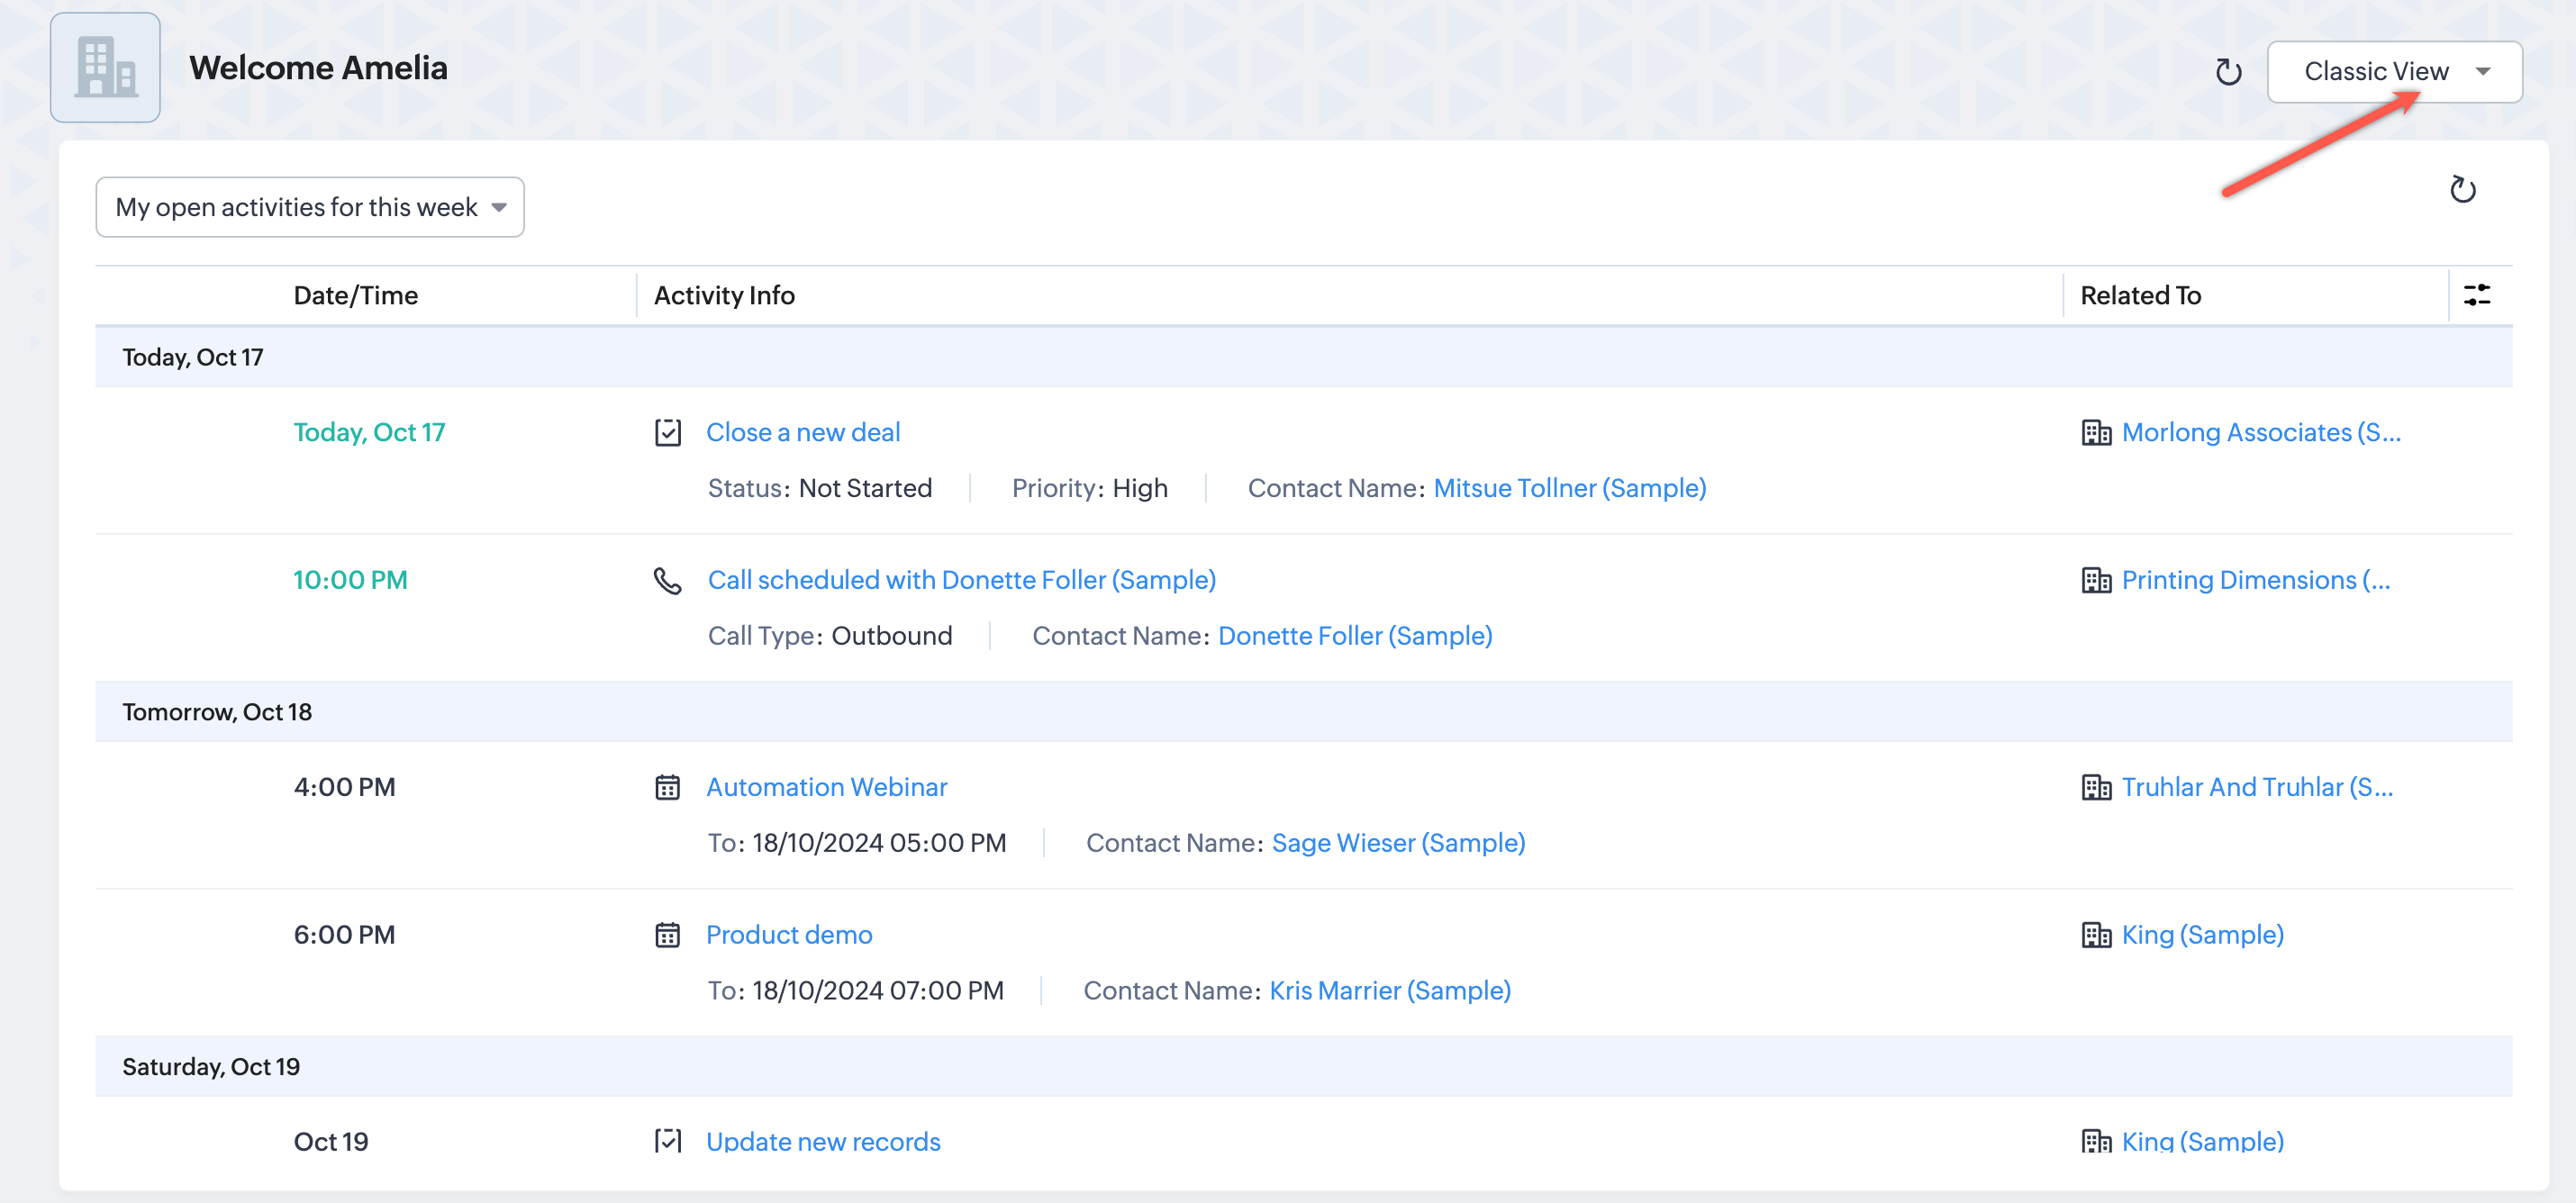Click the Date/Time column header

coord(356,295)
